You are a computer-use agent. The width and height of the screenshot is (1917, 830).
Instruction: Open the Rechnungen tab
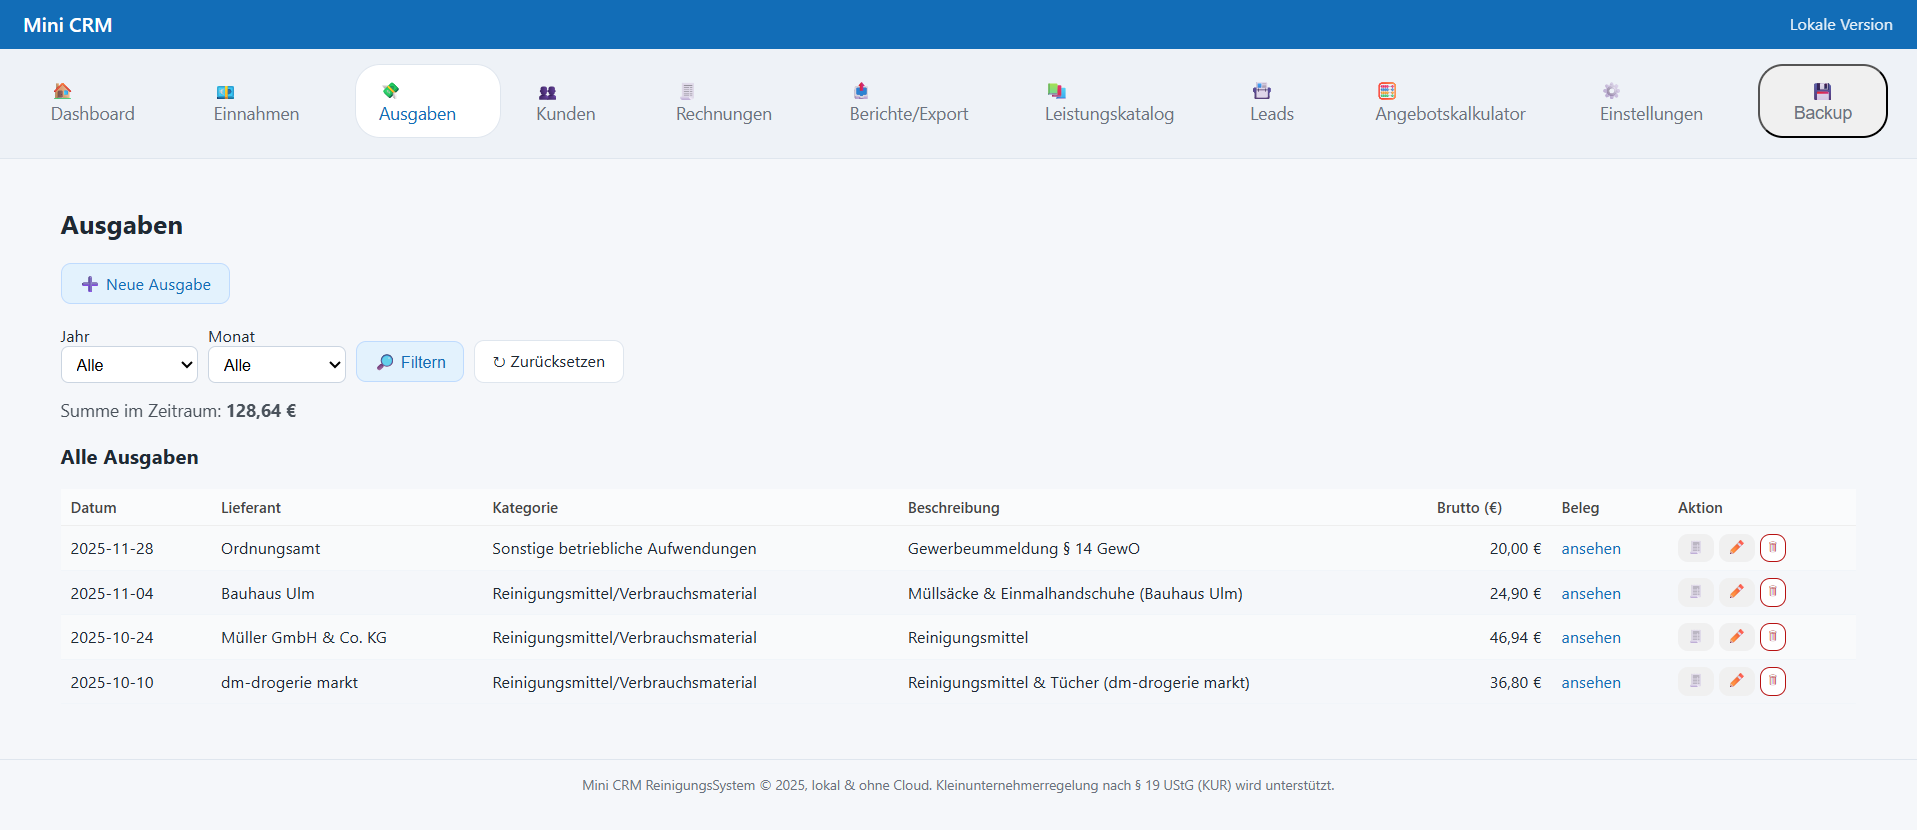[723, 102]
